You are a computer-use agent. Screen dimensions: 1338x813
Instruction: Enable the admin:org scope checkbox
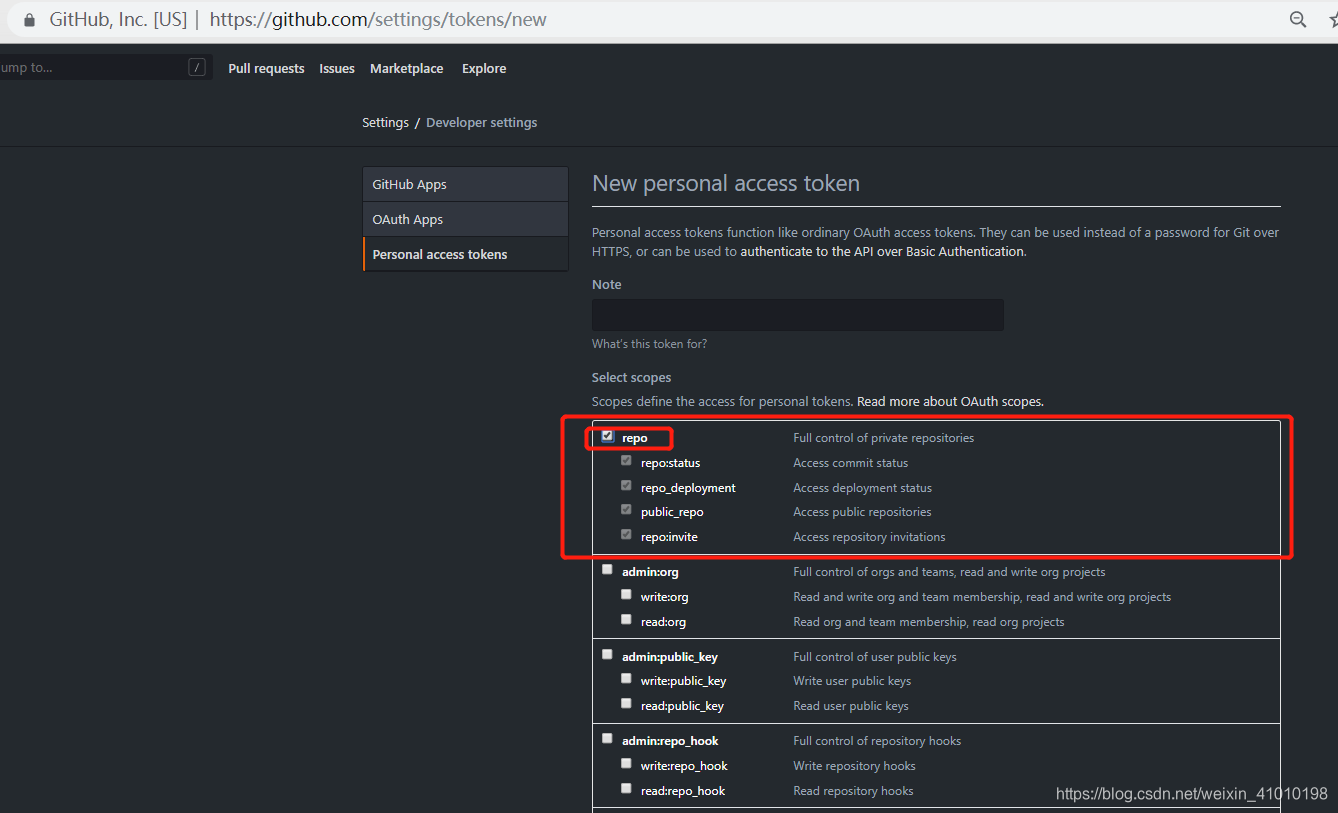pyautogui.click(x=607, y=570)
